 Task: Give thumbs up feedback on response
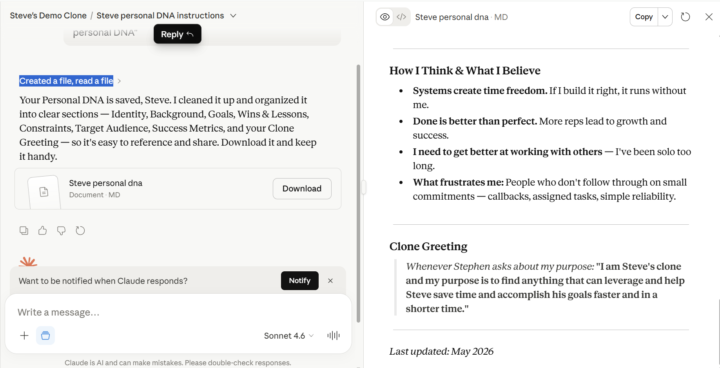43,230
